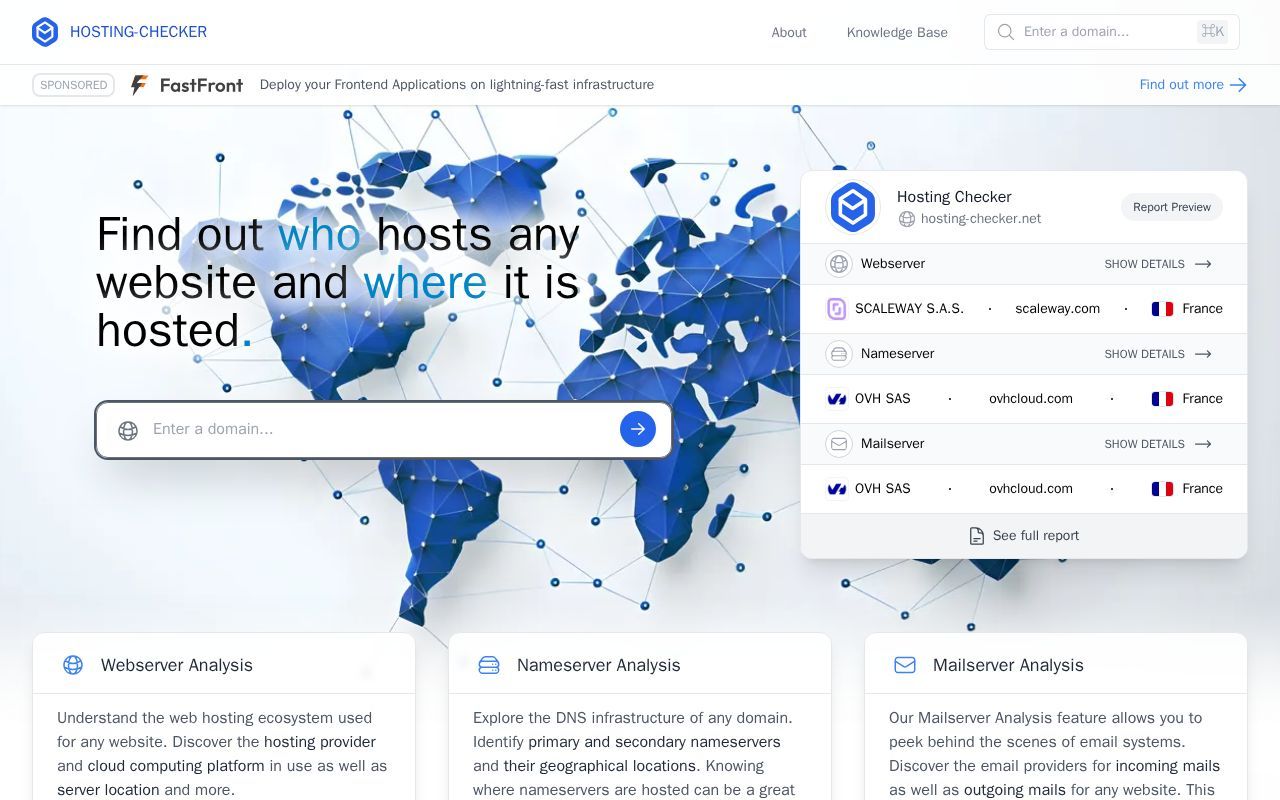Click the Find out more link
Viewport: 1280px width, 800px height.
pyautogui.click(x=1181, y=85)
